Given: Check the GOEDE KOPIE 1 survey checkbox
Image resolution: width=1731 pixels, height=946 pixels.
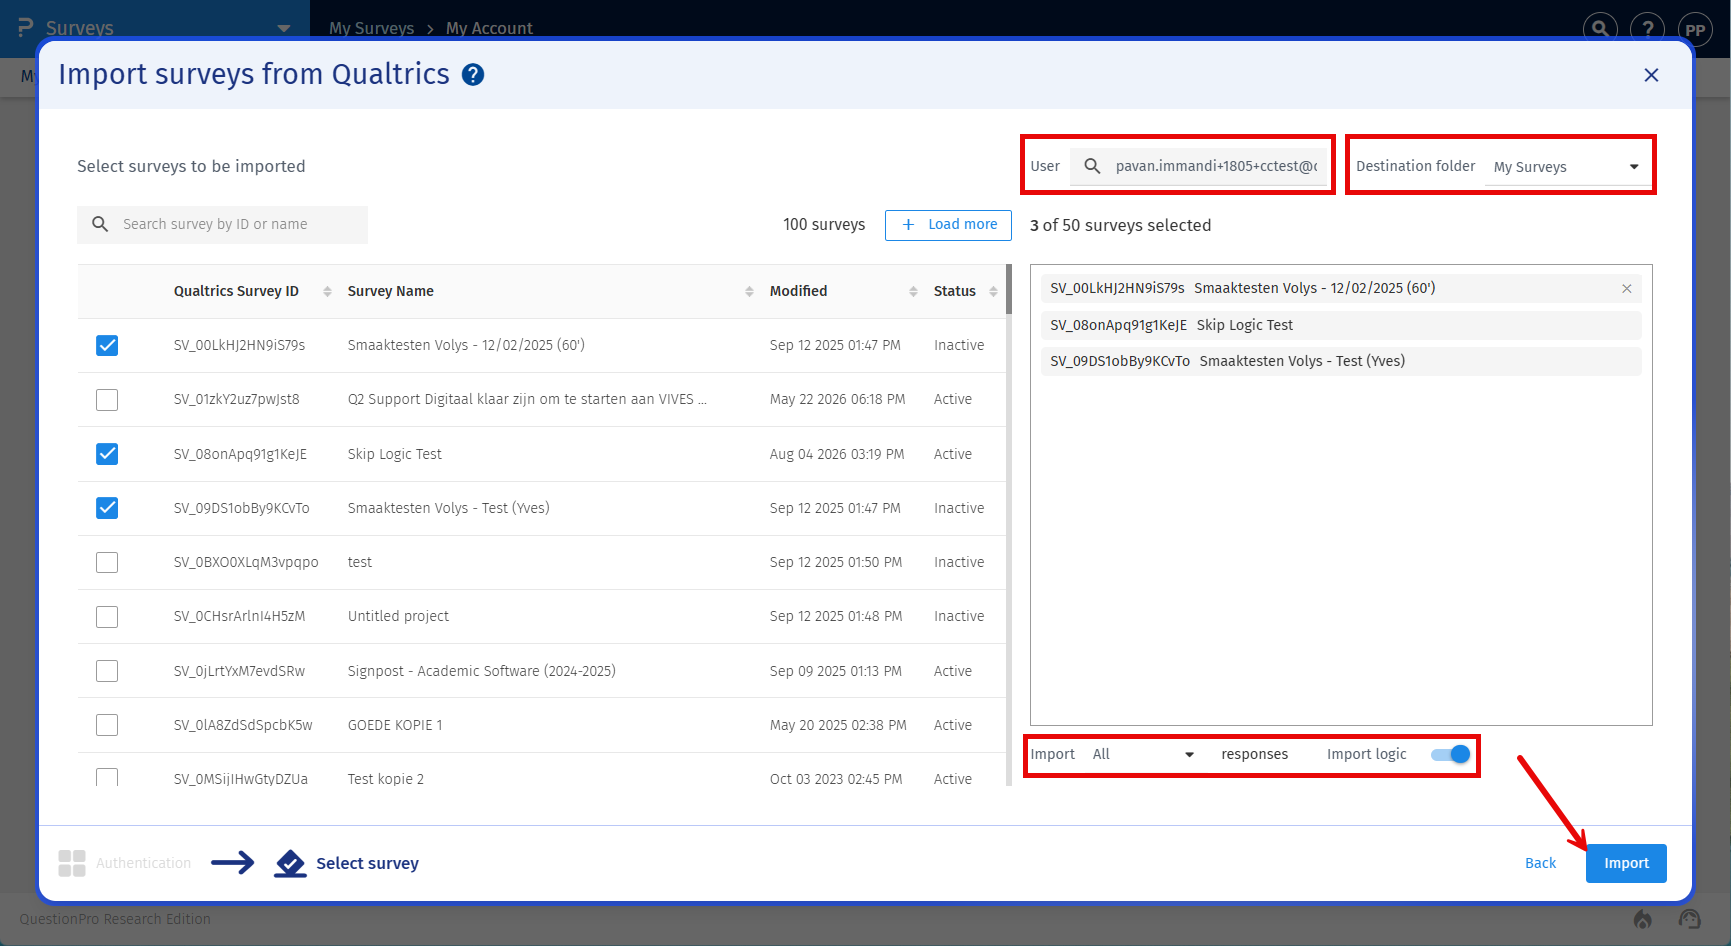Looking at the screenshot, I should (x=107, y=725).
